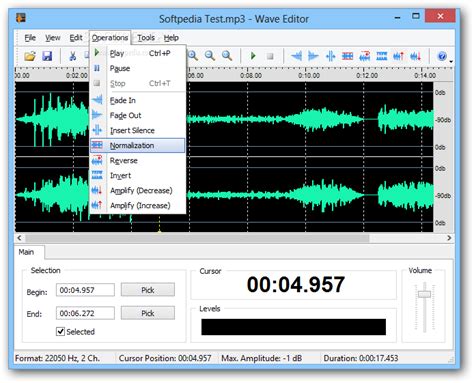Image resolution: width=474 pixels, height=383 pixels.
Task: Click the End time input field
Action: tap(85, 313)
